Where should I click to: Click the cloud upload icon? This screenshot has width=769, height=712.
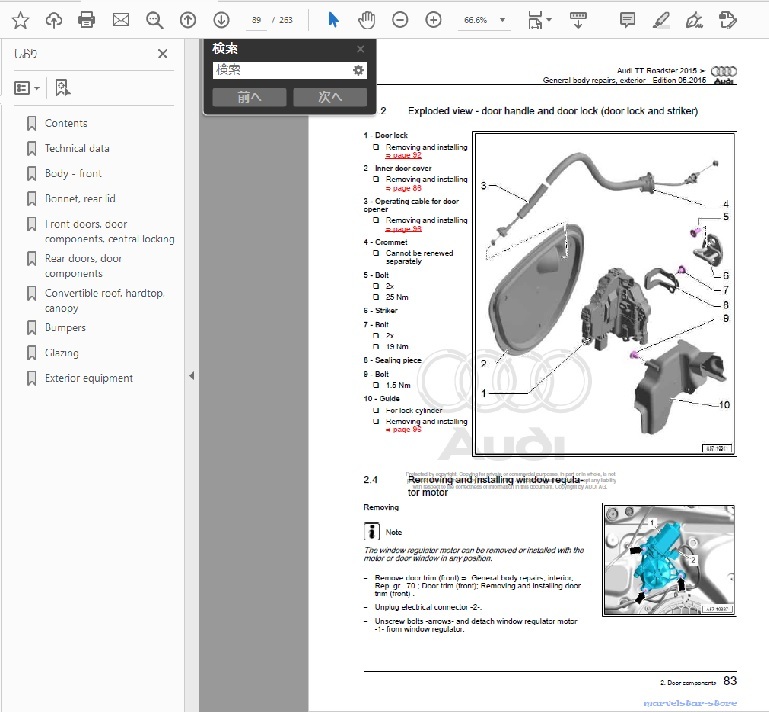(53, 20)
